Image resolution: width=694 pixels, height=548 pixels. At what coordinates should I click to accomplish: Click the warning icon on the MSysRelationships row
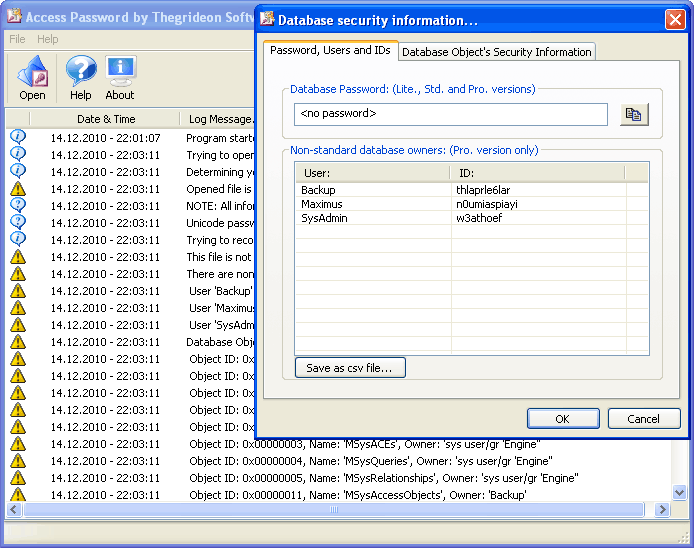click(18, 478)
